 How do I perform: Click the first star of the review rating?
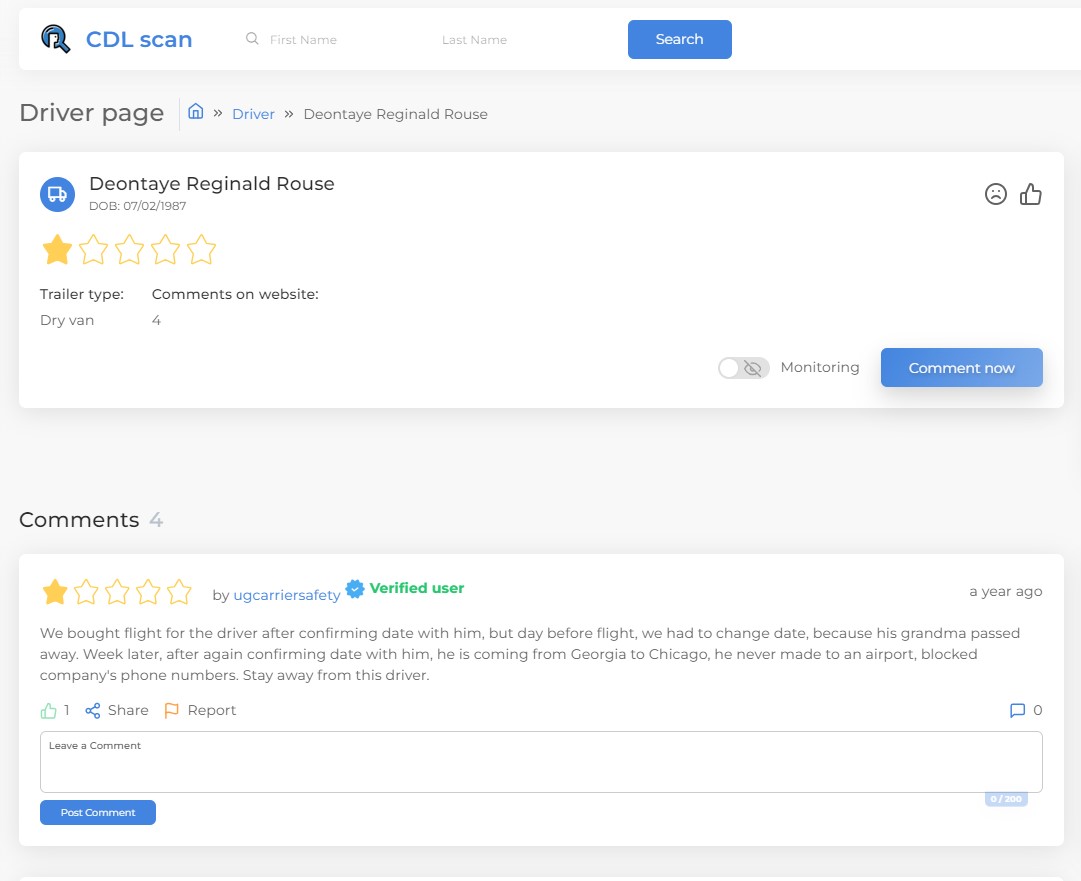(x=55, y=593)
